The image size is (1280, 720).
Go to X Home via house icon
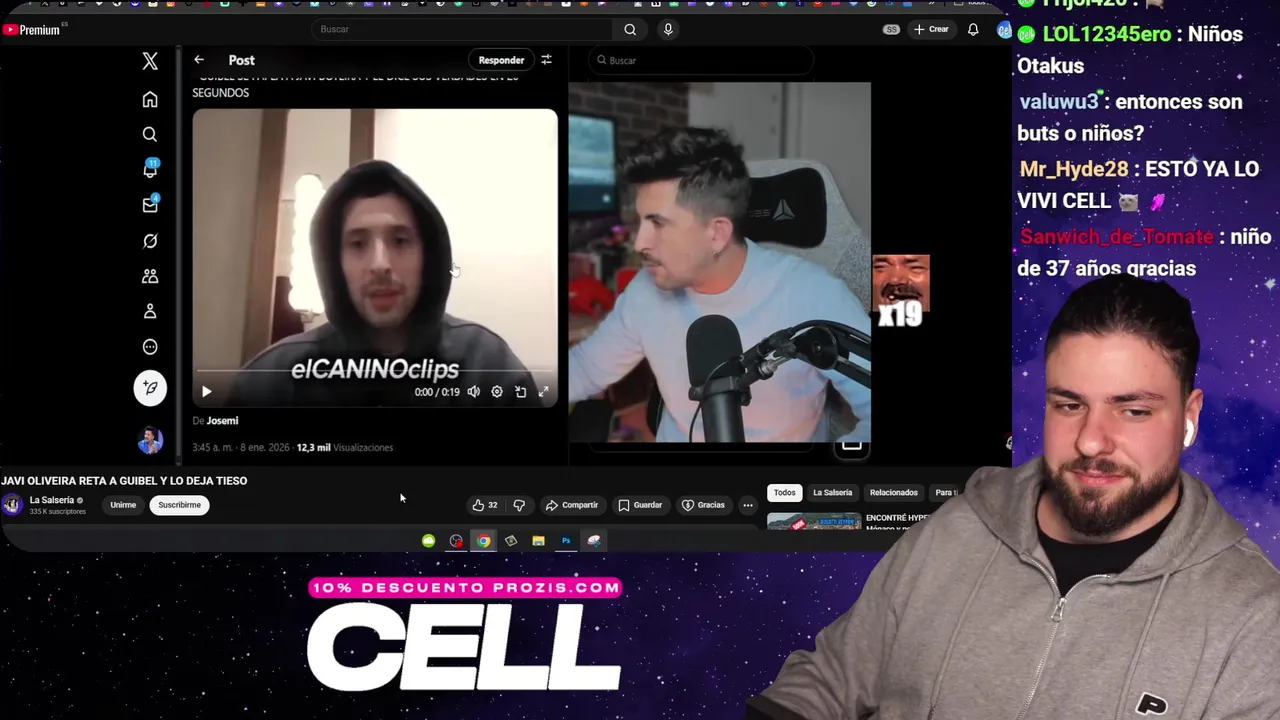click(150, 99)
